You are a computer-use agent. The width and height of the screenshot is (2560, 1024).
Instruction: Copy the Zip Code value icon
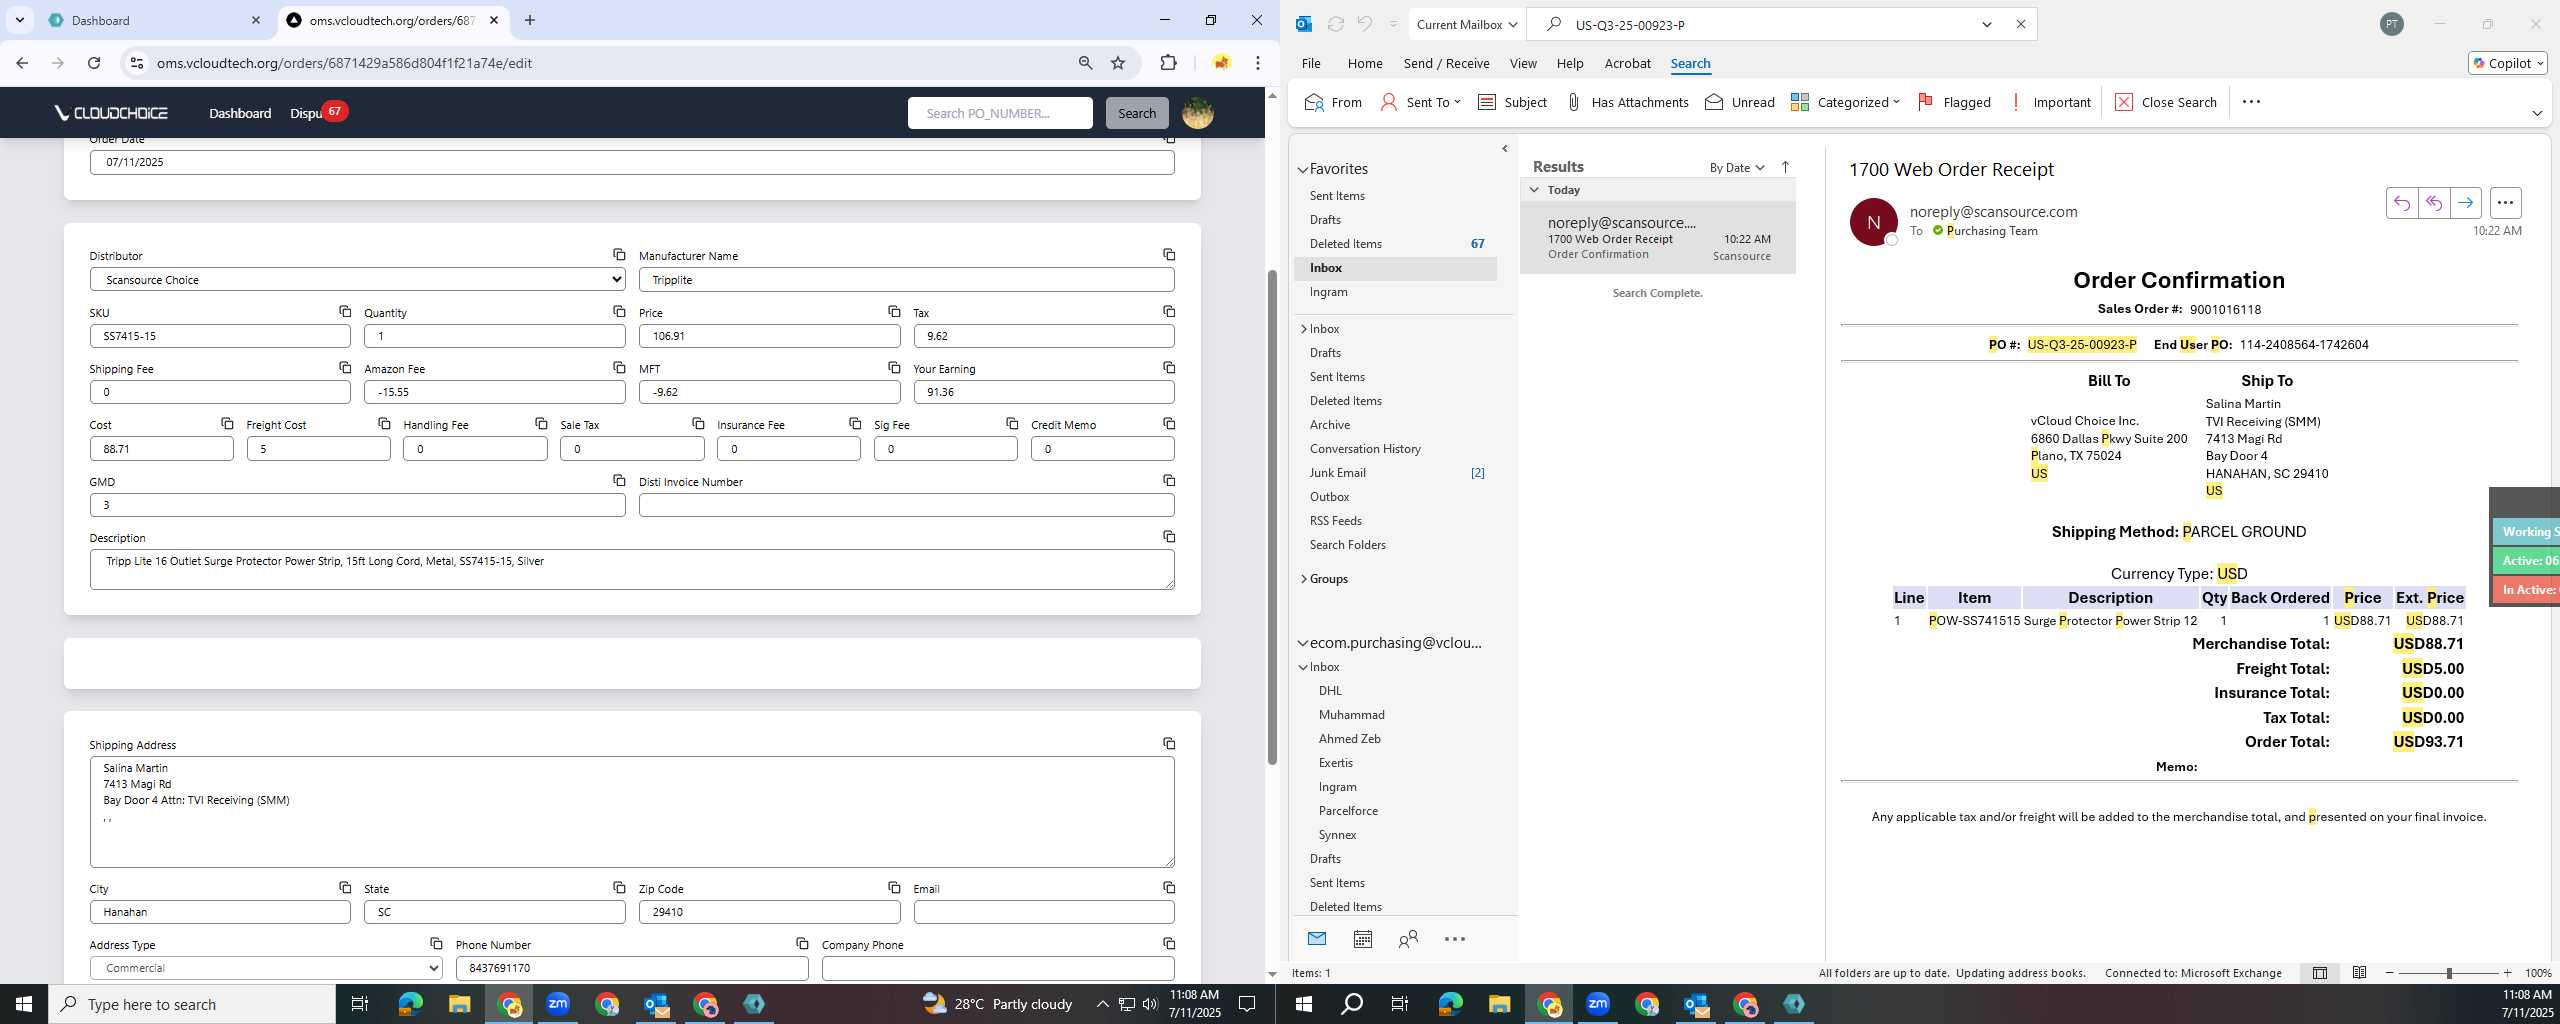tap(894, 888)
